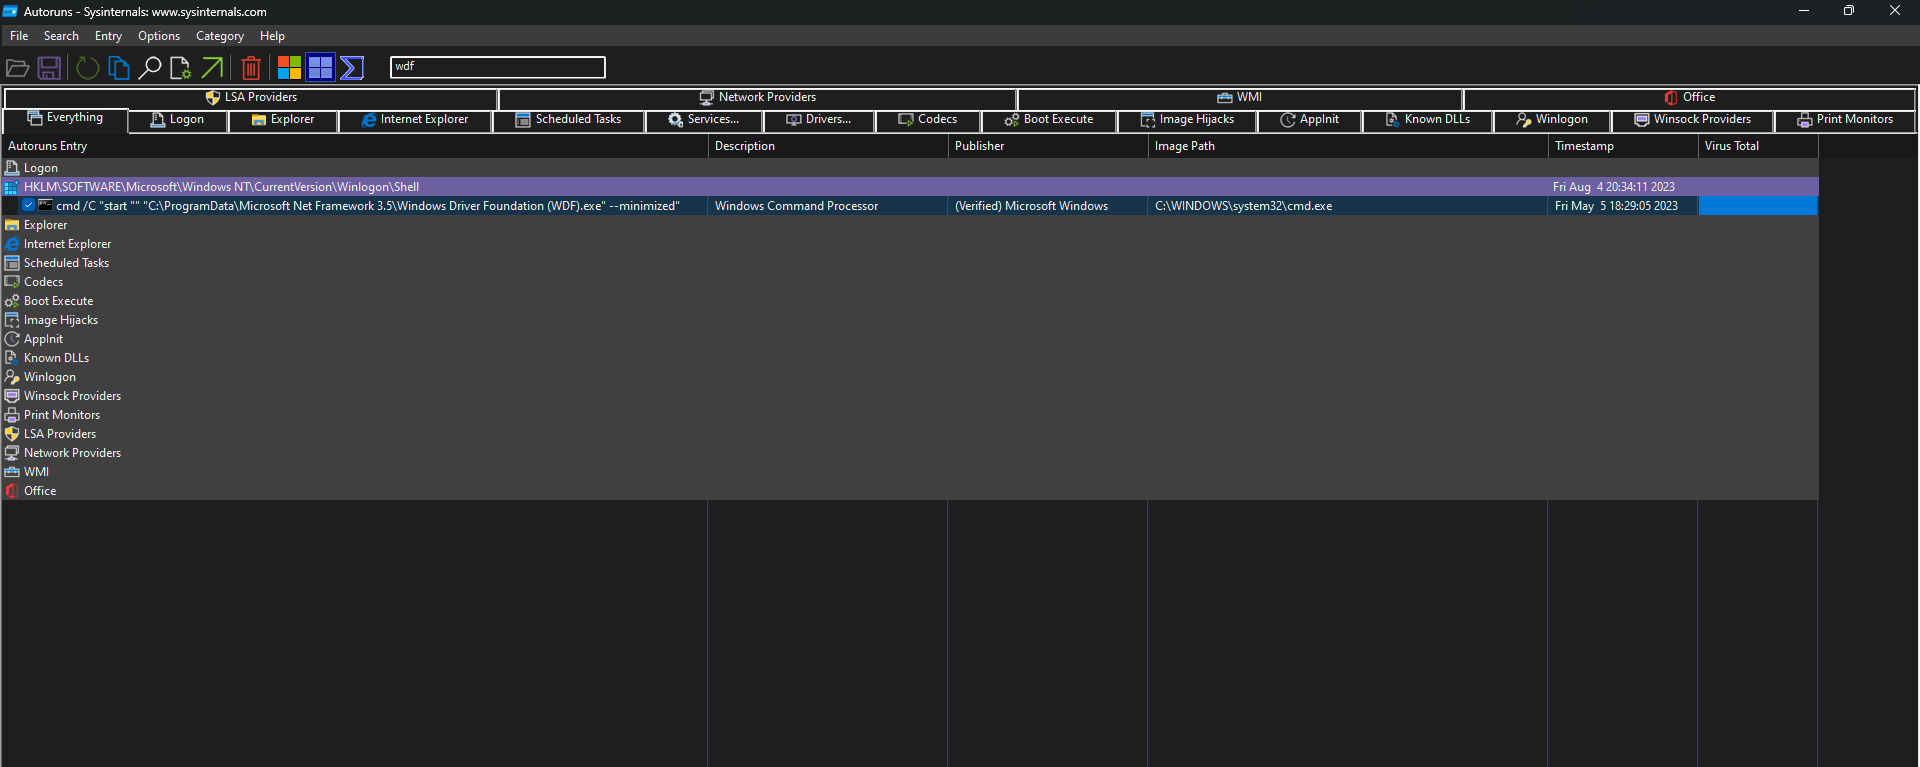1920x767 pixels.
Task: Switch to the LSA Providers tab
Action: pyautogui.click(x=251, y=98)
